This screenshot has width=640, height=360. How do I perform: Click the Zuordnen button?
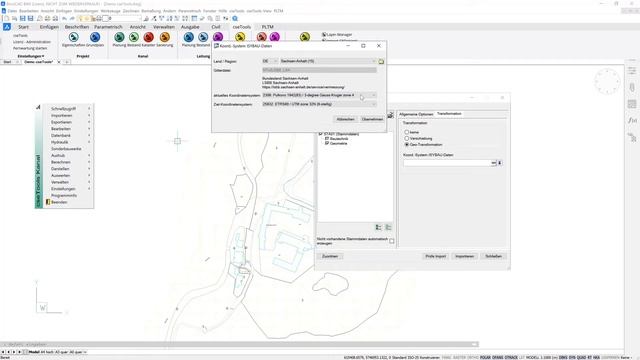pos(330,256)
